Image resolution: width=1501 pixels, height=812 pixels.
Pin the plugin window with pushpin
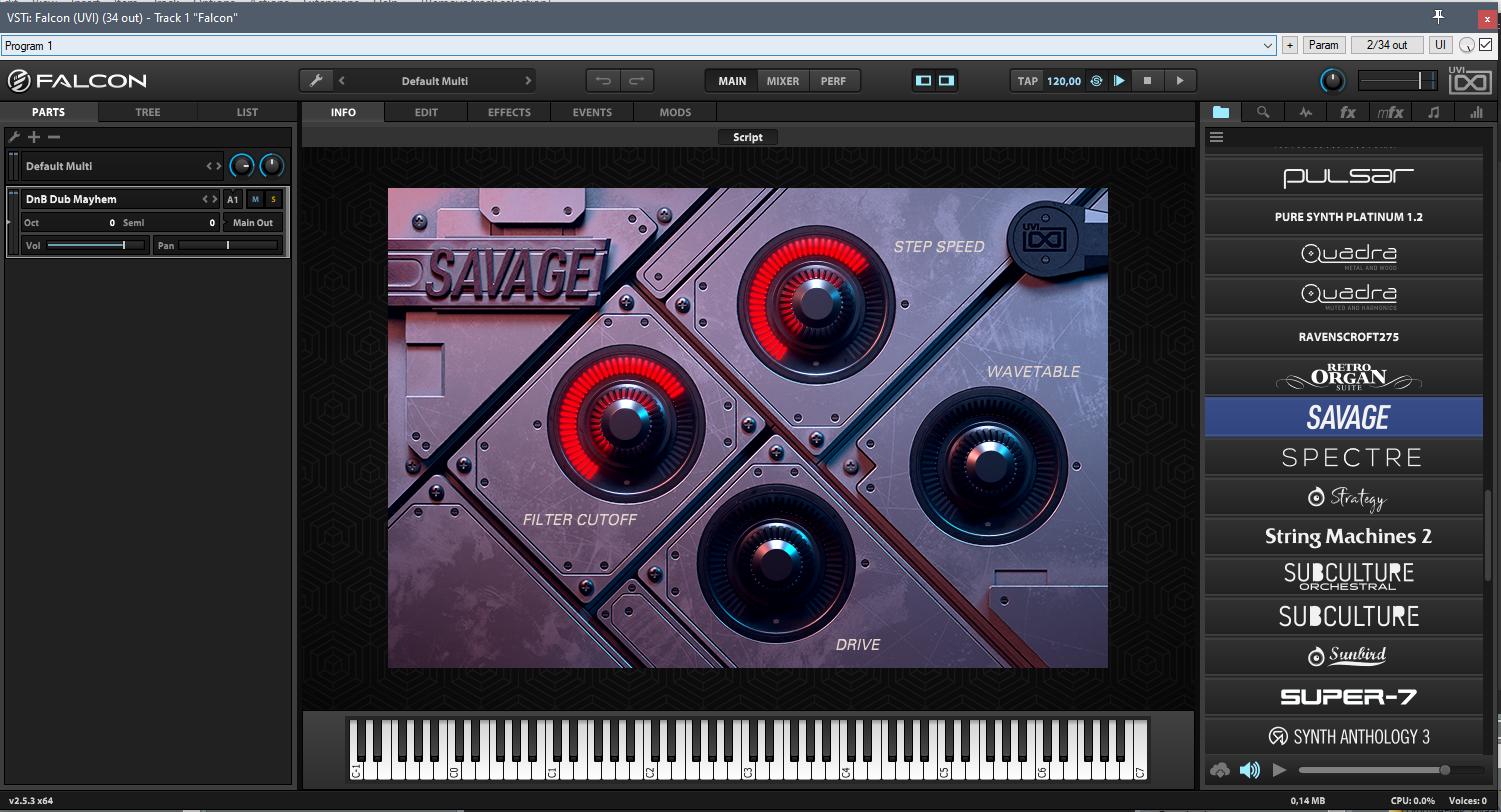click(x=1438, y=17)
